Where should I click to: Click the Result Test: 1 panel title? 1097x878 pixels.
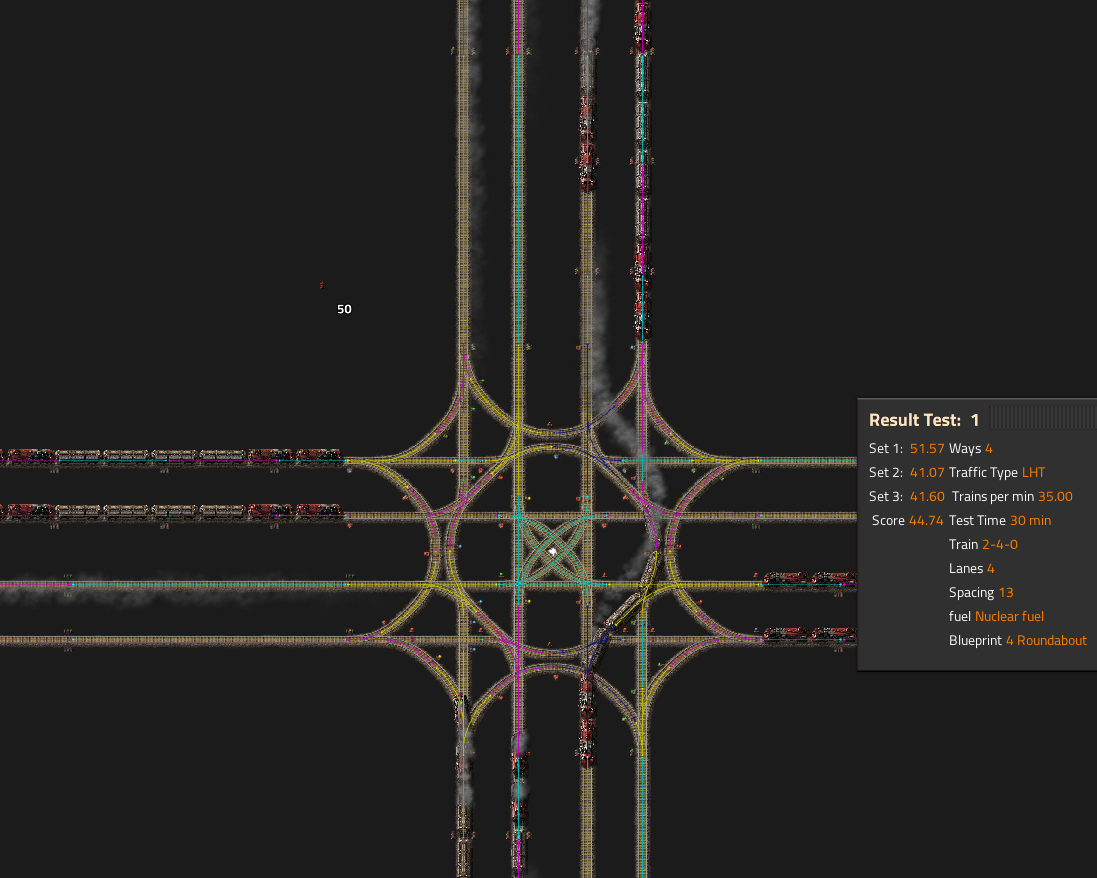click(x=923, y=420)
